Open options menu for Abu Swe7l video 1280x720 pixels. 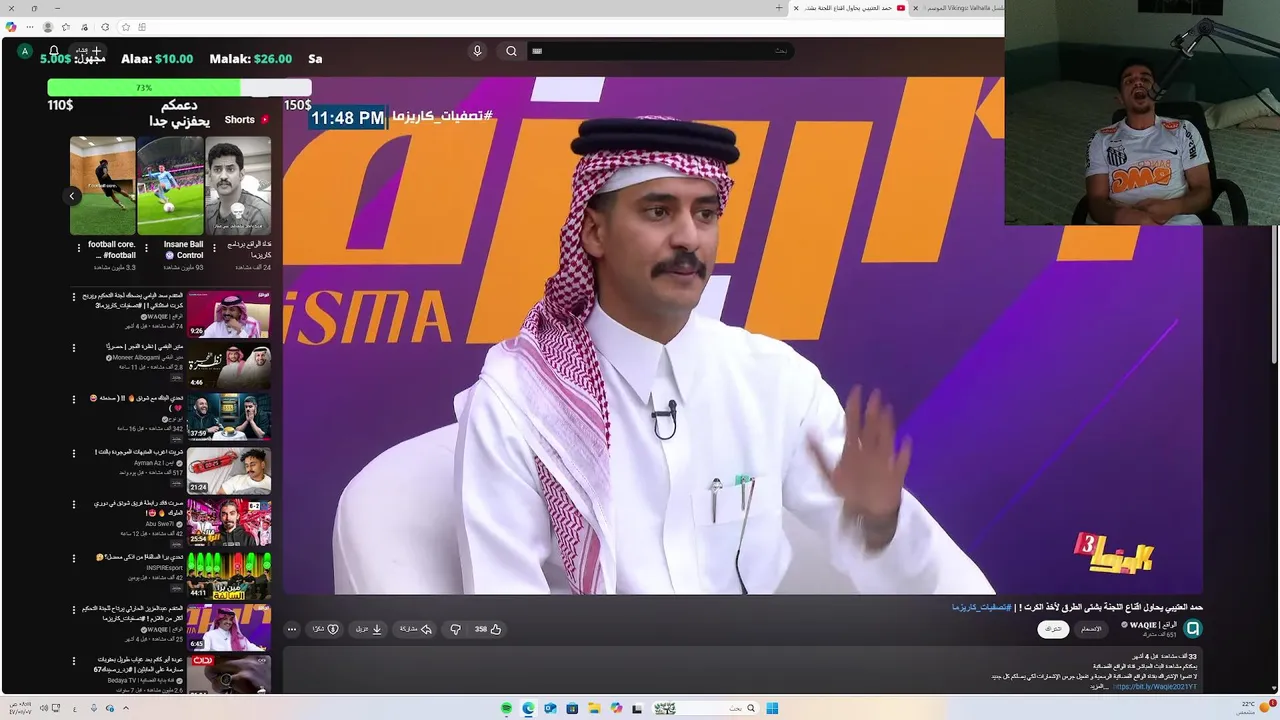point(73,505)
